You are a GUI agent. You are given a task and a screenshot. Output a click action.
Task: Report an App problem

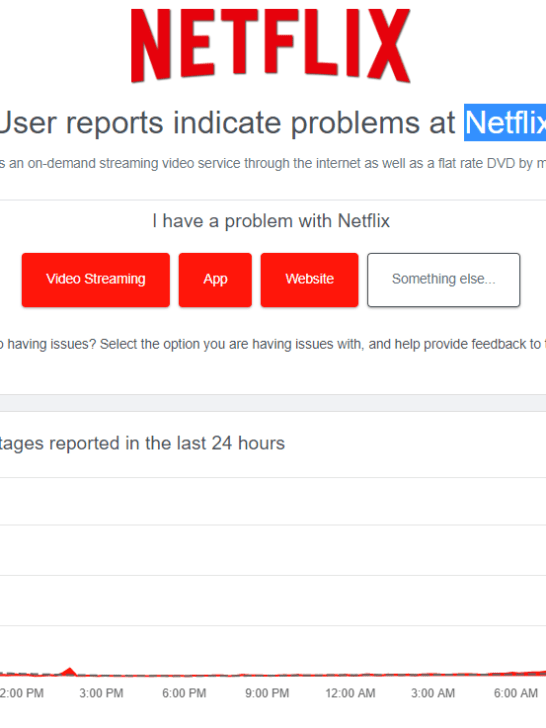pos(215,280)
